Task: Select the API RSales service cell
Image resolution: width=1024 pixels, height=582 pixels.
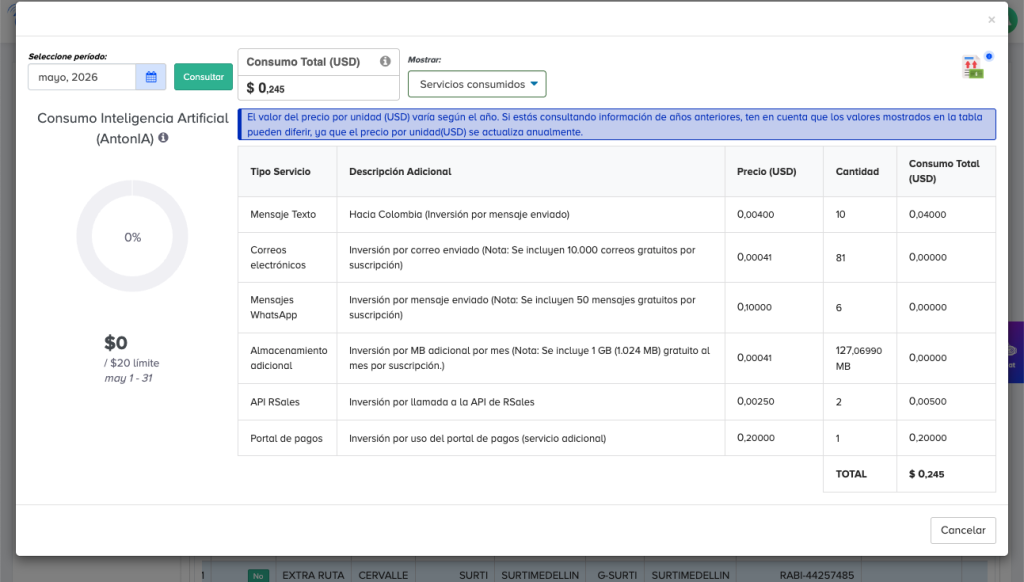Action: pyautogui.click(x=287, y=402)
